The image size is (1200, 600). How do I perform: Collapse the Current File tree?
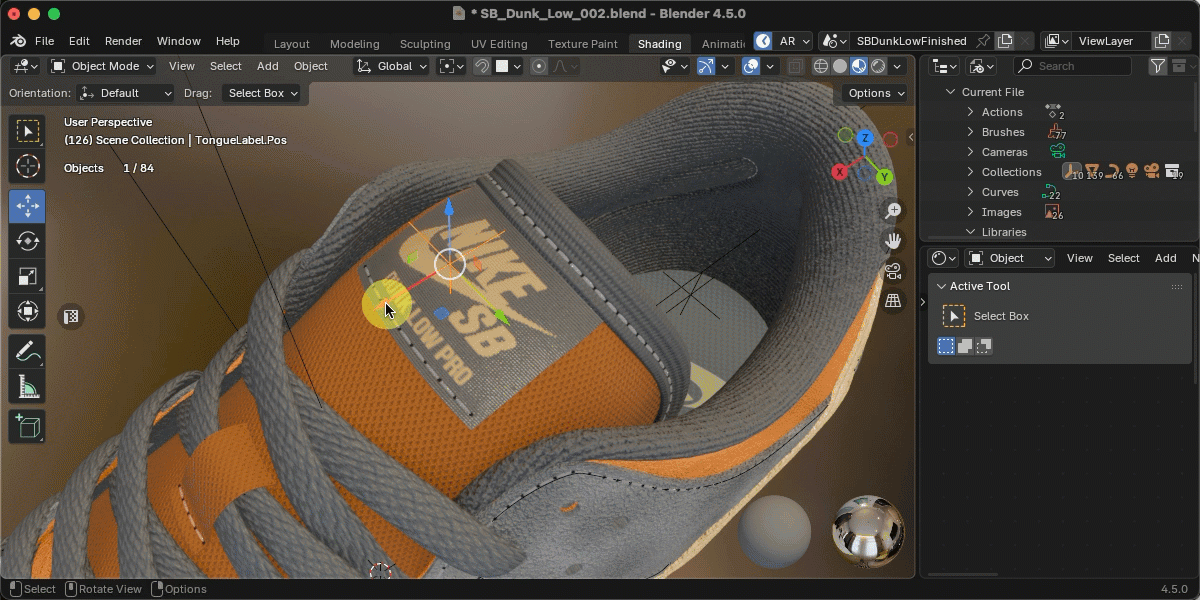[950, 92]
